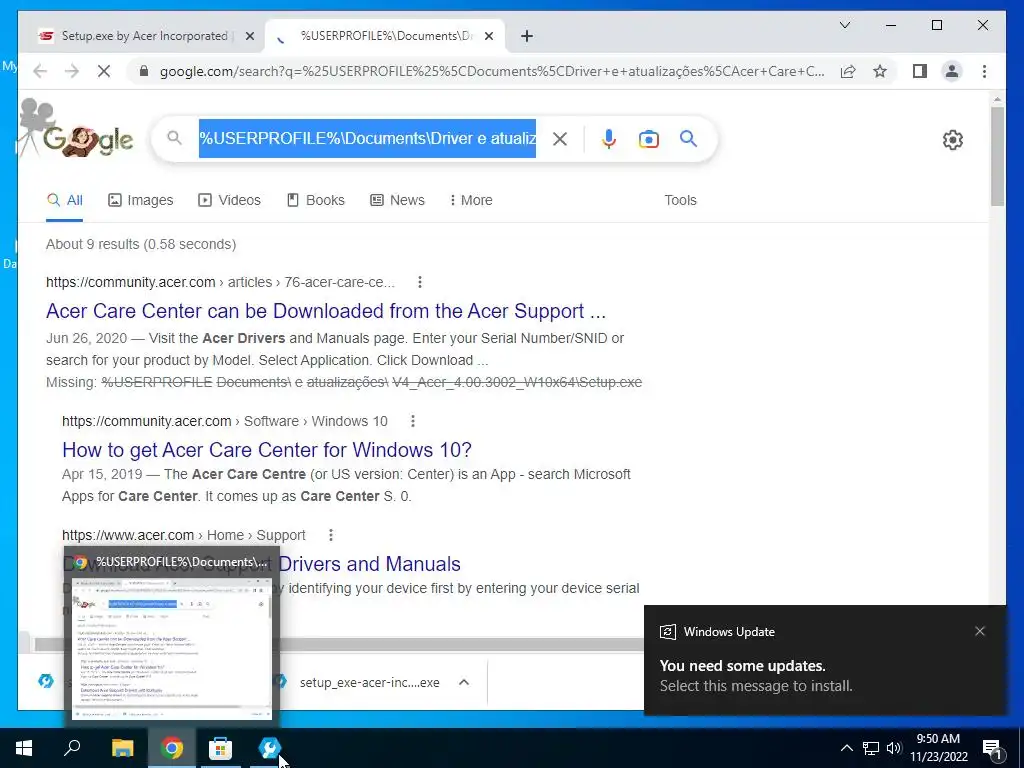Start a voice search with microphone
1024x768 pixels.
(x=609, y=138)
